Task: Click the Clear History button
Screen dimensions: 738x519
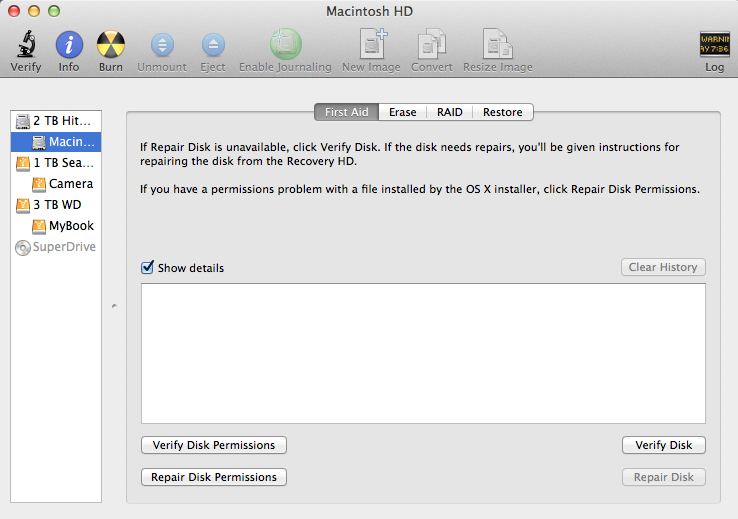Action: click(663, 267)
